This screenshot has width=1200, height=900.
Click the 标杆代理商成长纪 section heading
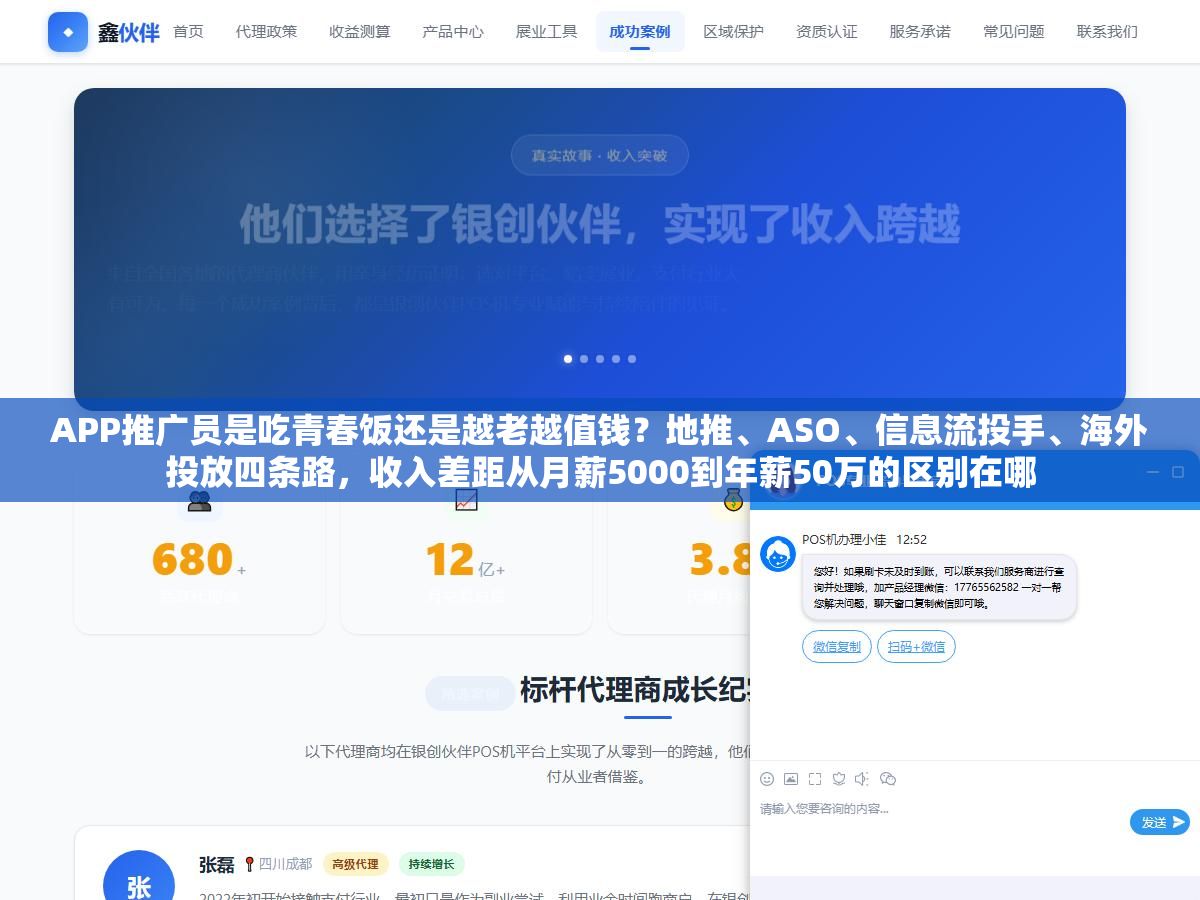point(635,691)
